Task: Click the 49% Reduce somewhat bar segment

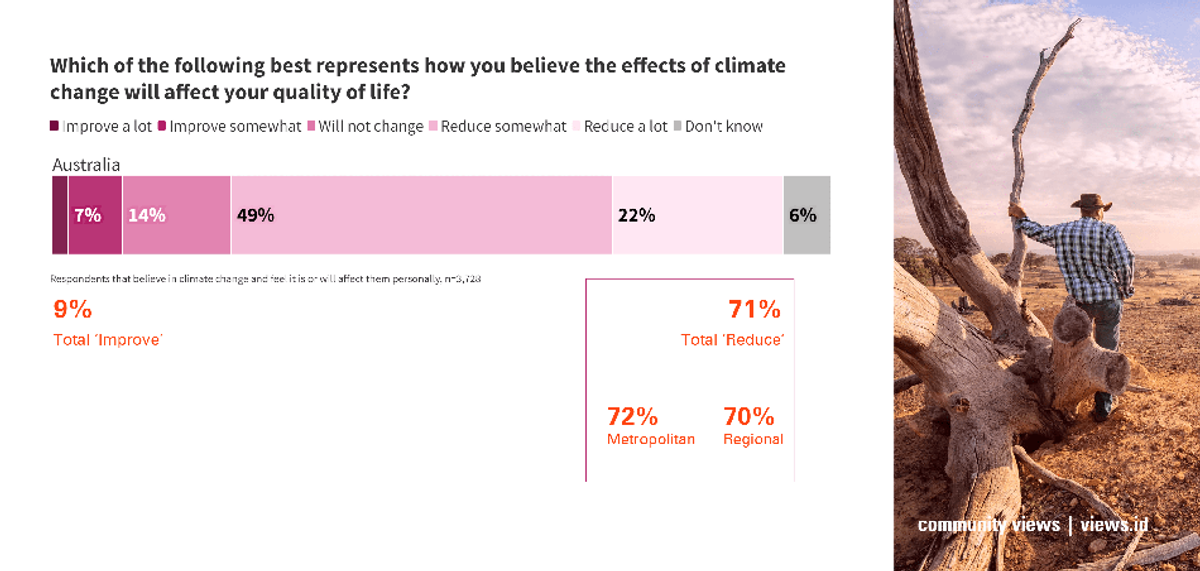Action: pyautogui.click(x=421, y=215)
